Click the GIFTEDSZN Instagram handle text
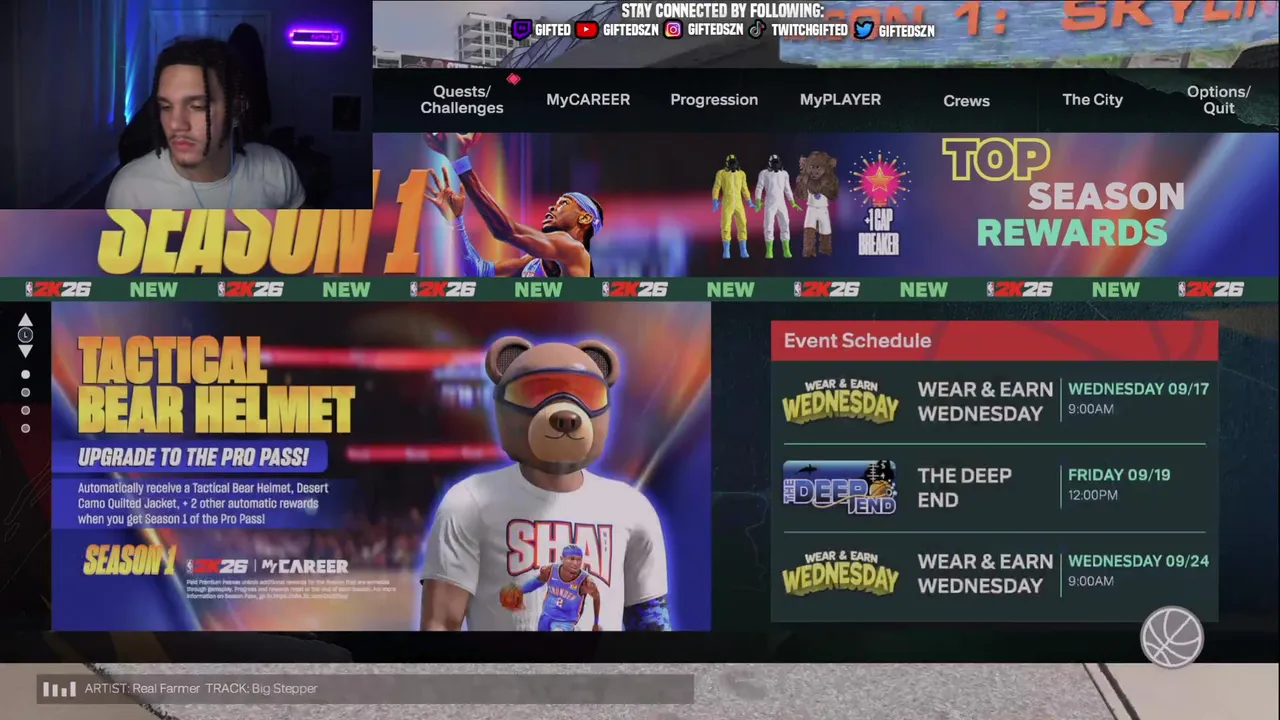 pos(715,30)
